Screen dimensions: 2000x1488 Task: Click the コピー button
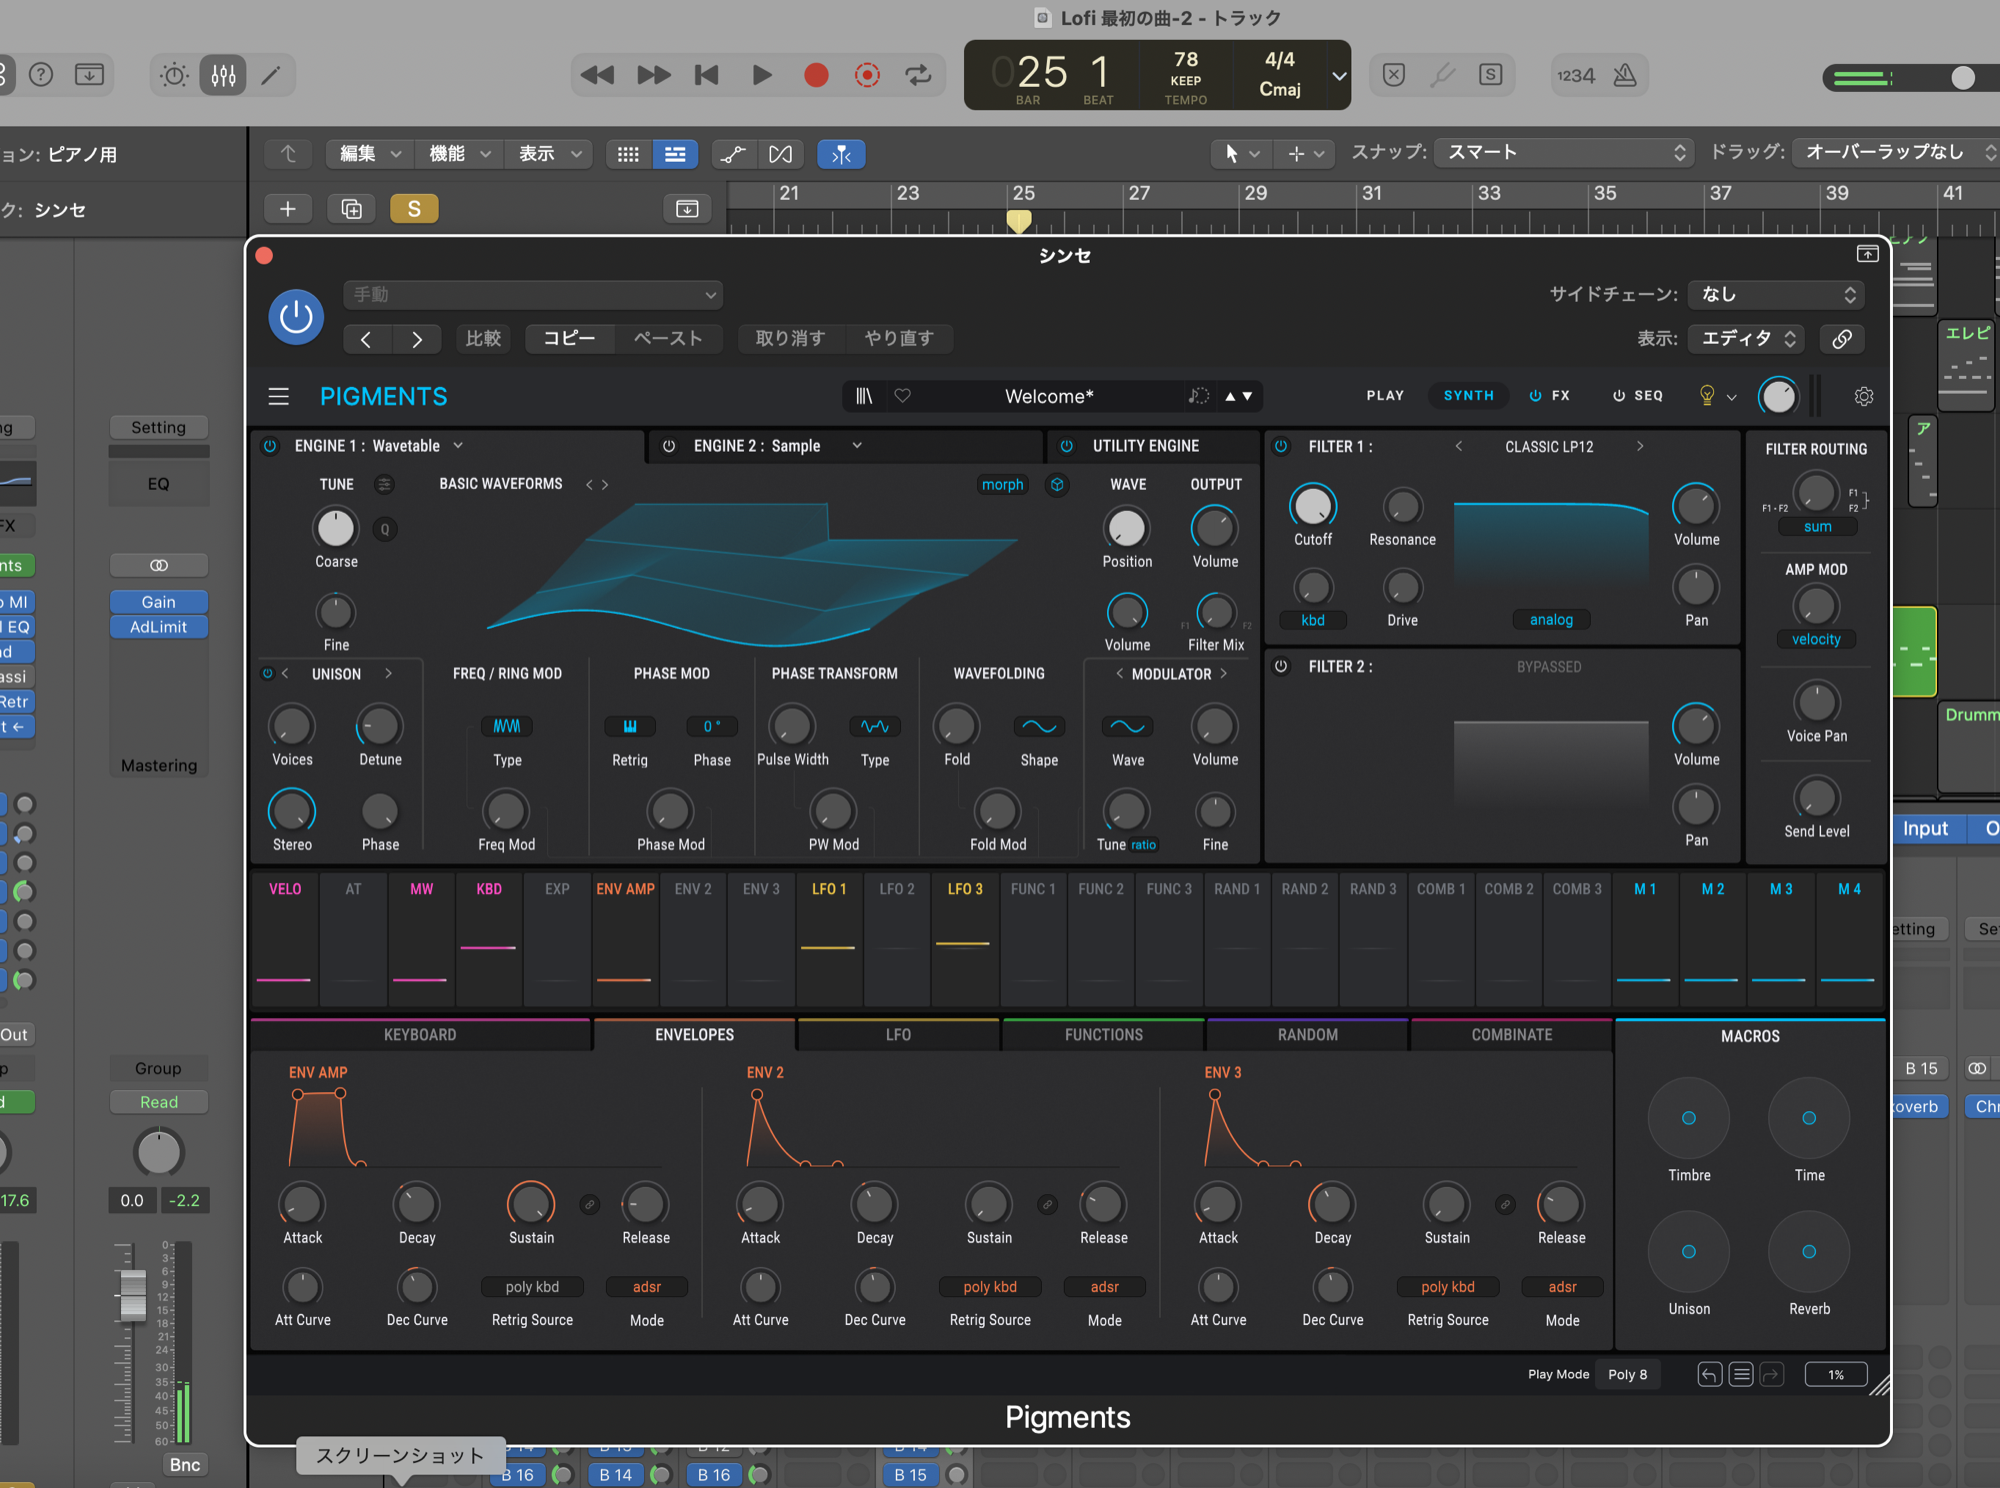[x=569, y=339]
